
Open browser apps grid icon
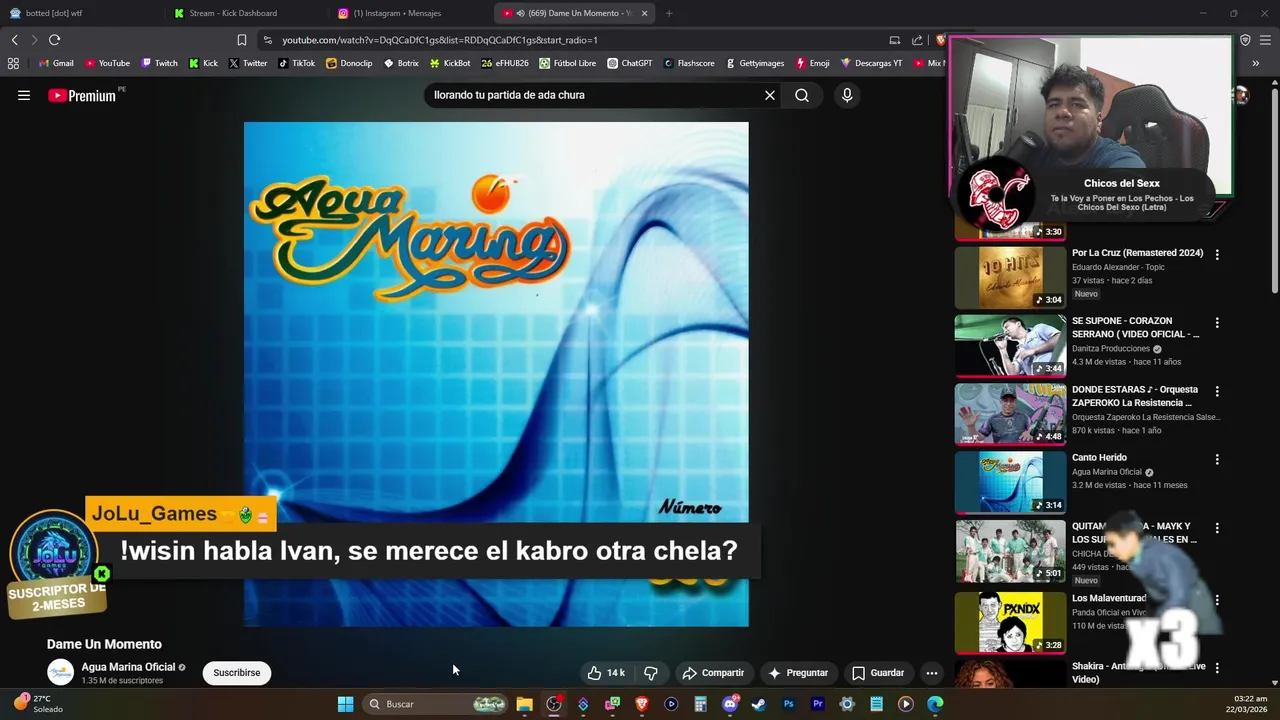13,63
